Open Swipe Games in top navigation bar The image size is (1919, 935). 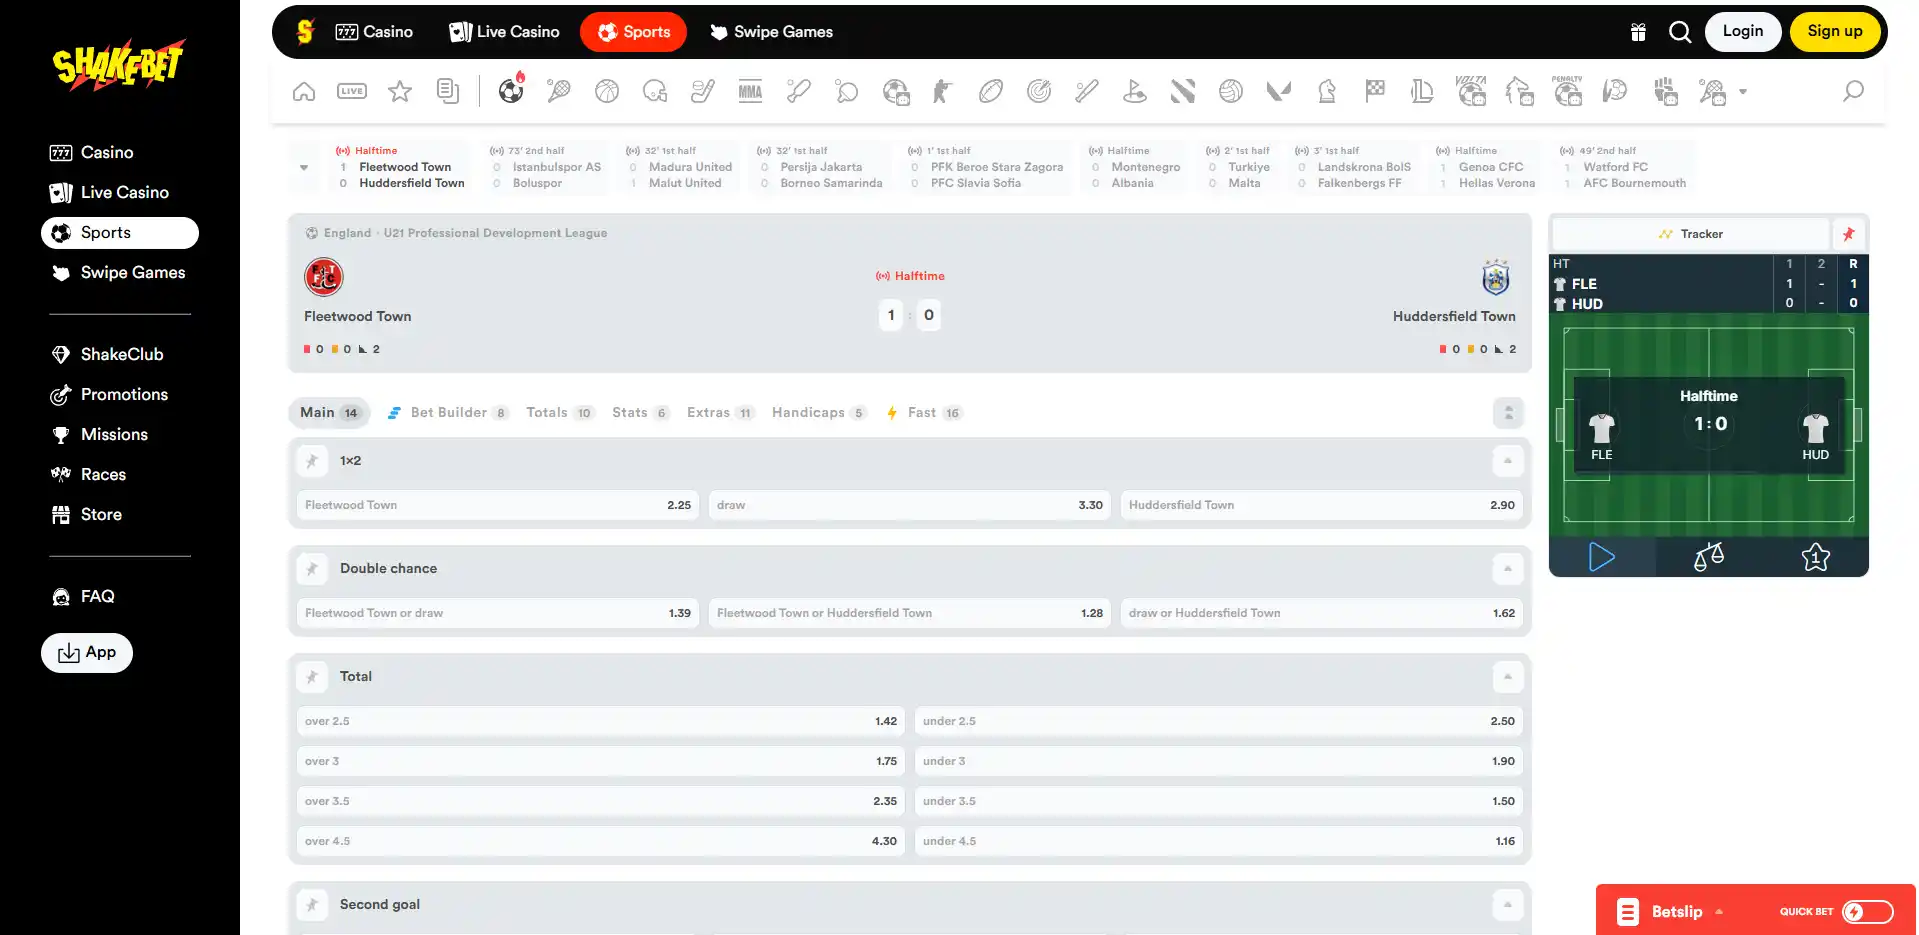point(771,32)
